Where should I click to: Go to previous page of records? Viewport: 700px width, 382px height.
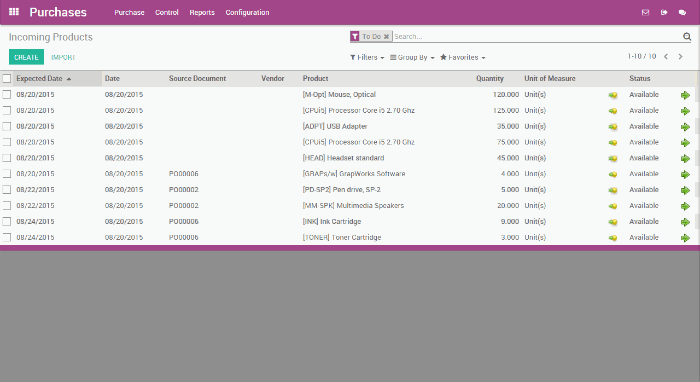(666, 57)
